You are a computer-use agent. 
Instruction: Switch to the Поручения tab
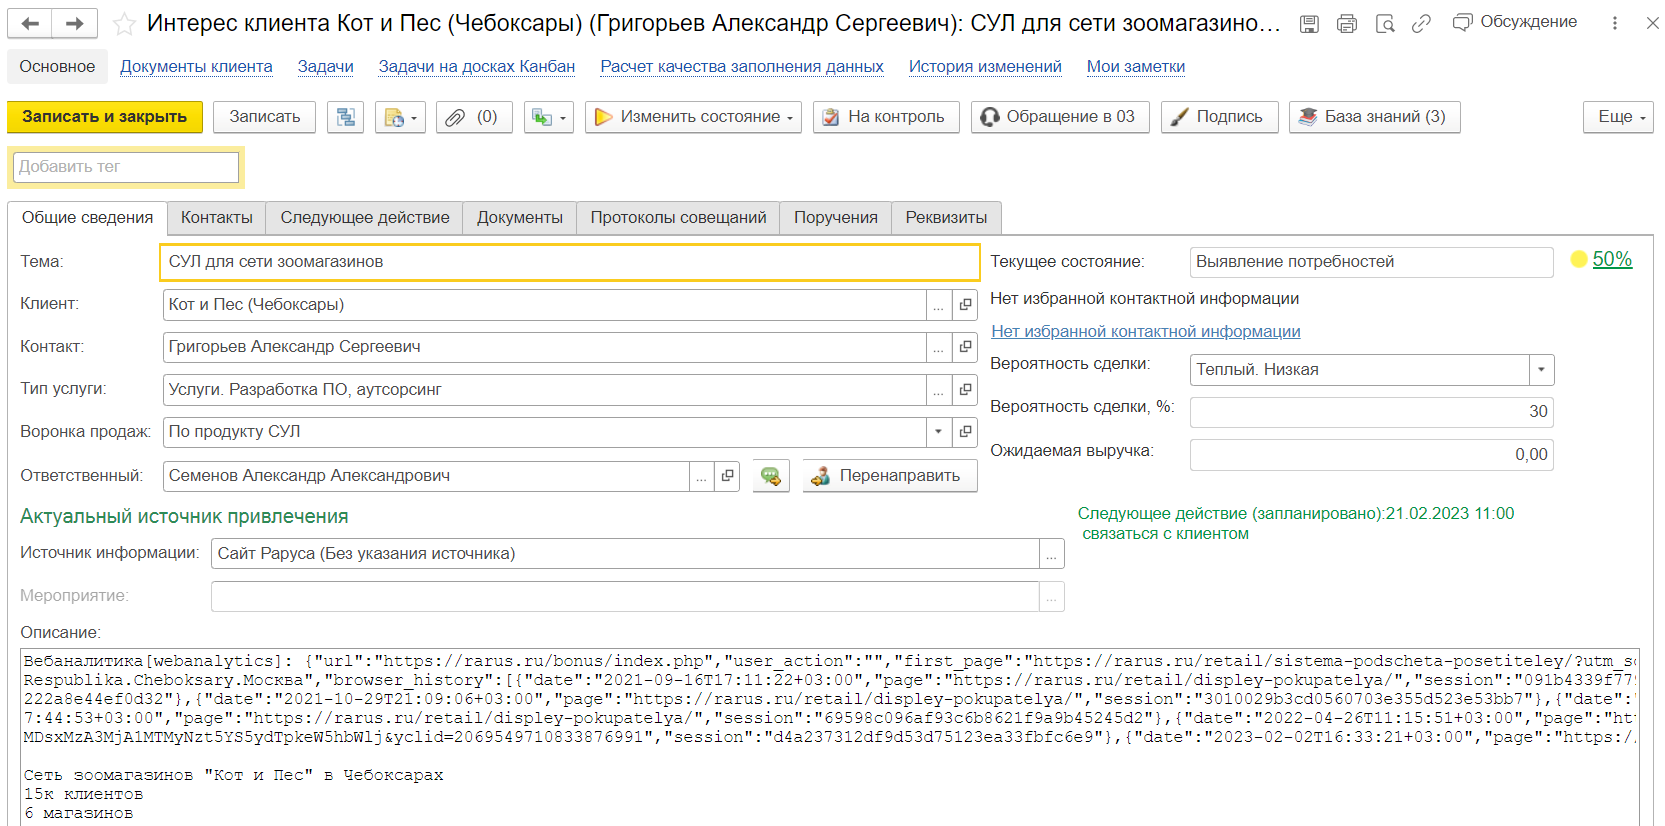tap(836, 218)
